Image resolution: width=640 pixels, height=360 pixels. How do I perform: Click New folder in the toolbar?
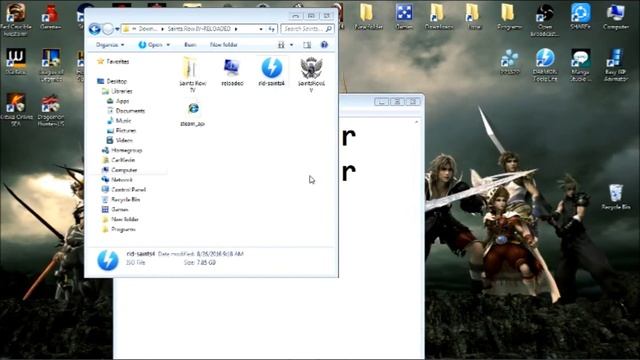[x=224, y=45]
